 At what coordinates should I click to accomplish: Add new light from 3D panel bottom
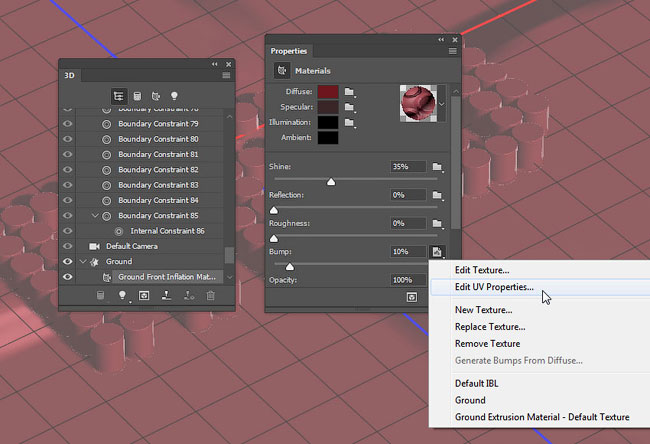[122, 295]
